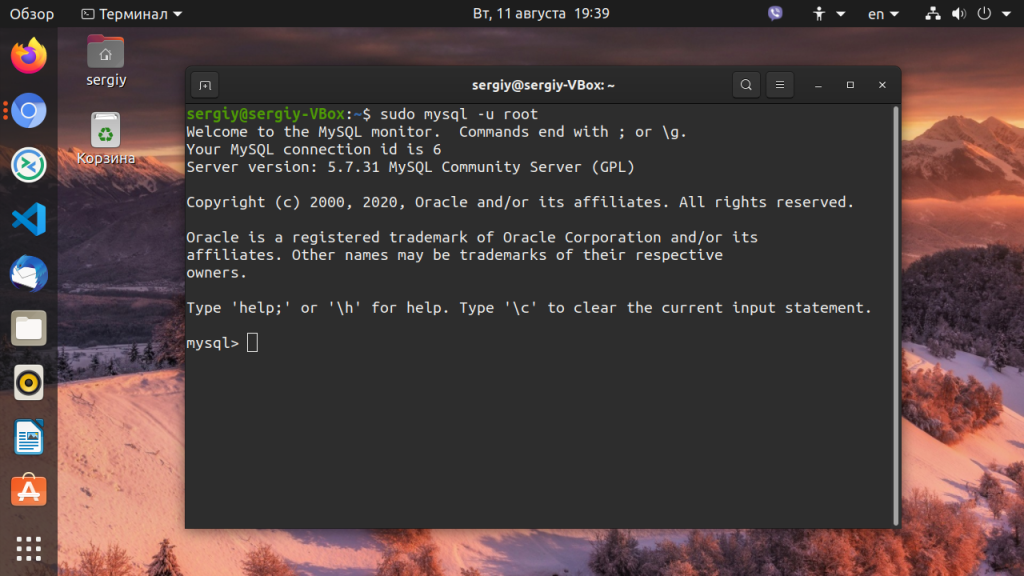This screenshot has width=1024, height=576.
Task: Click the Viber tray icon
Action: (775, 14)
